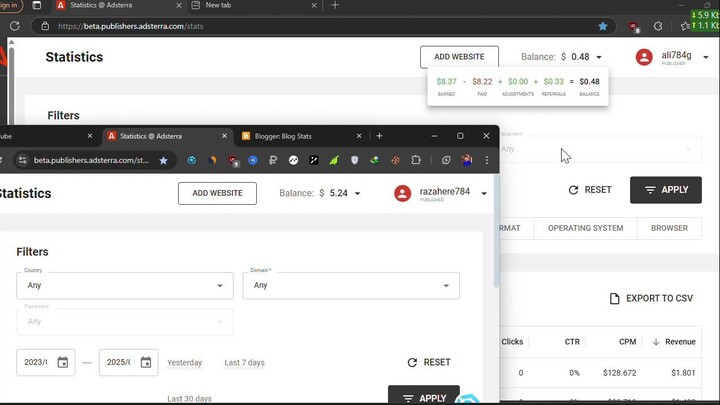Click the $8.37 earned amount
The height and width of the screenshot is (405, 720).
(x=446, y=81)
